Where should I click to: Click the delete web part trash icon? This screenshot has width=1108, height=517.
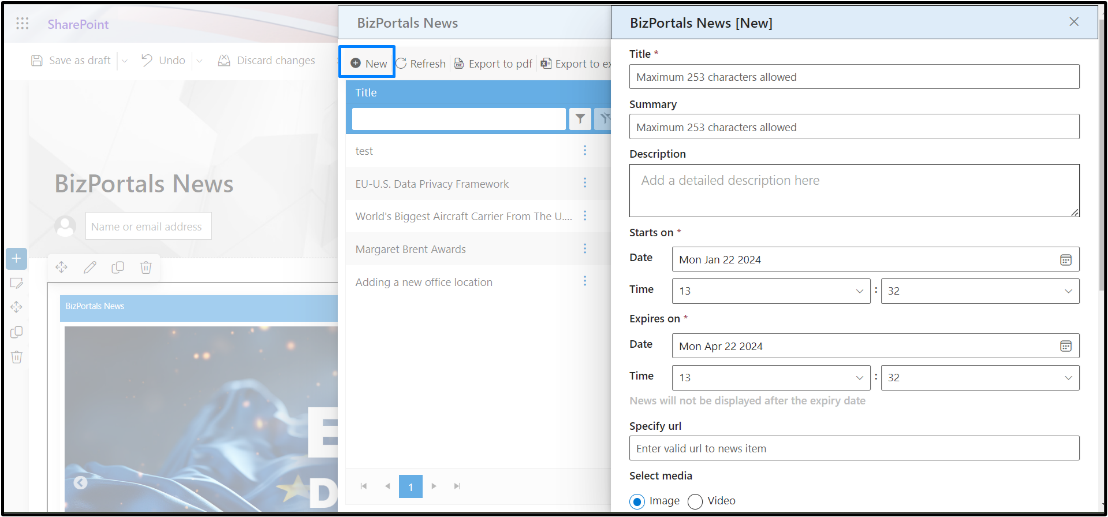pos(146,267)
